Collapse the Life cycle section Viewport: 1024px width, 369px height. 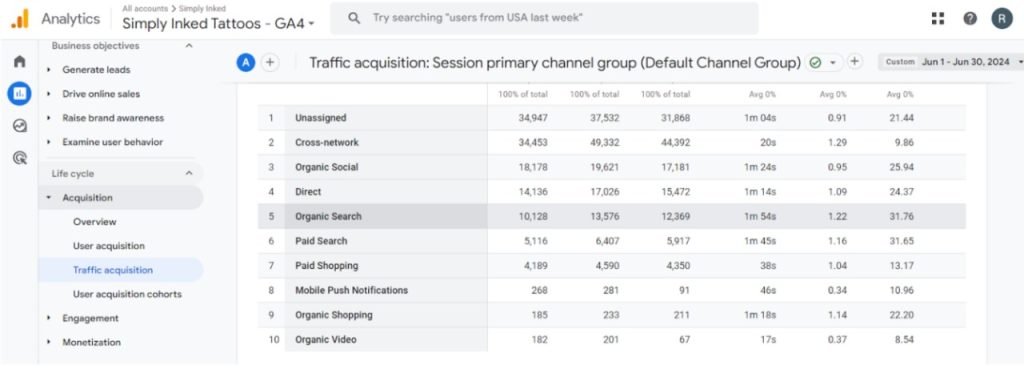(x=189, y=174)
